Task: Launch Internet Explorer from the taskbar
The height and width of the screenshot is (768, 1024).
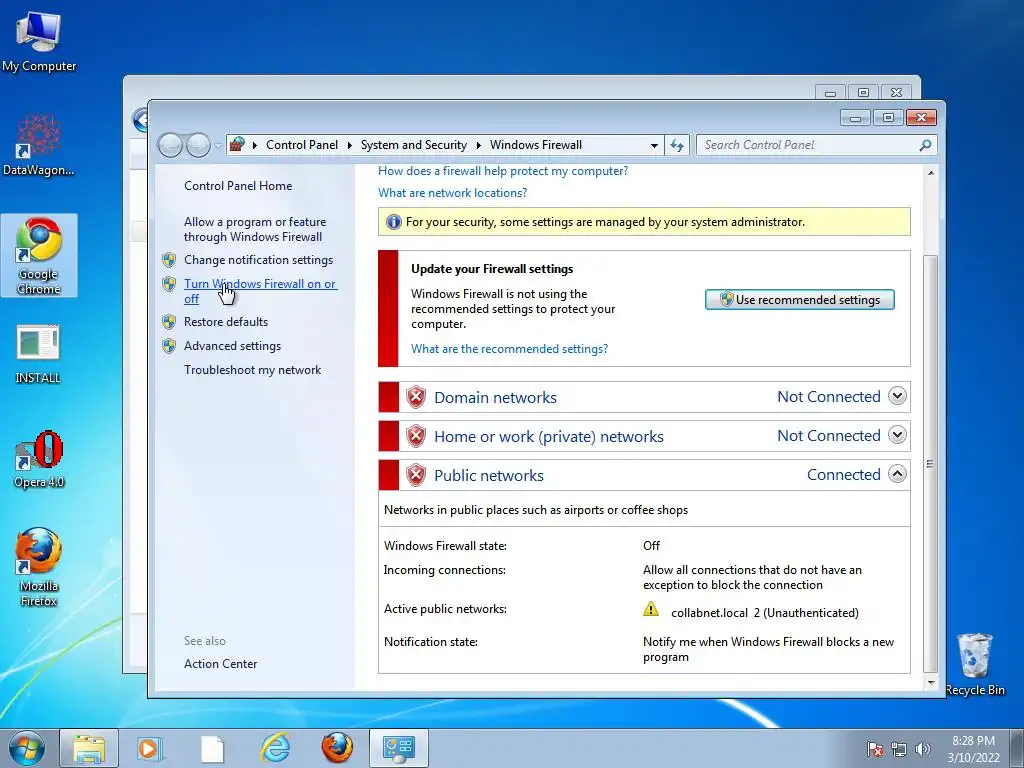Action: pyautogui.click(x=275, y=748)
